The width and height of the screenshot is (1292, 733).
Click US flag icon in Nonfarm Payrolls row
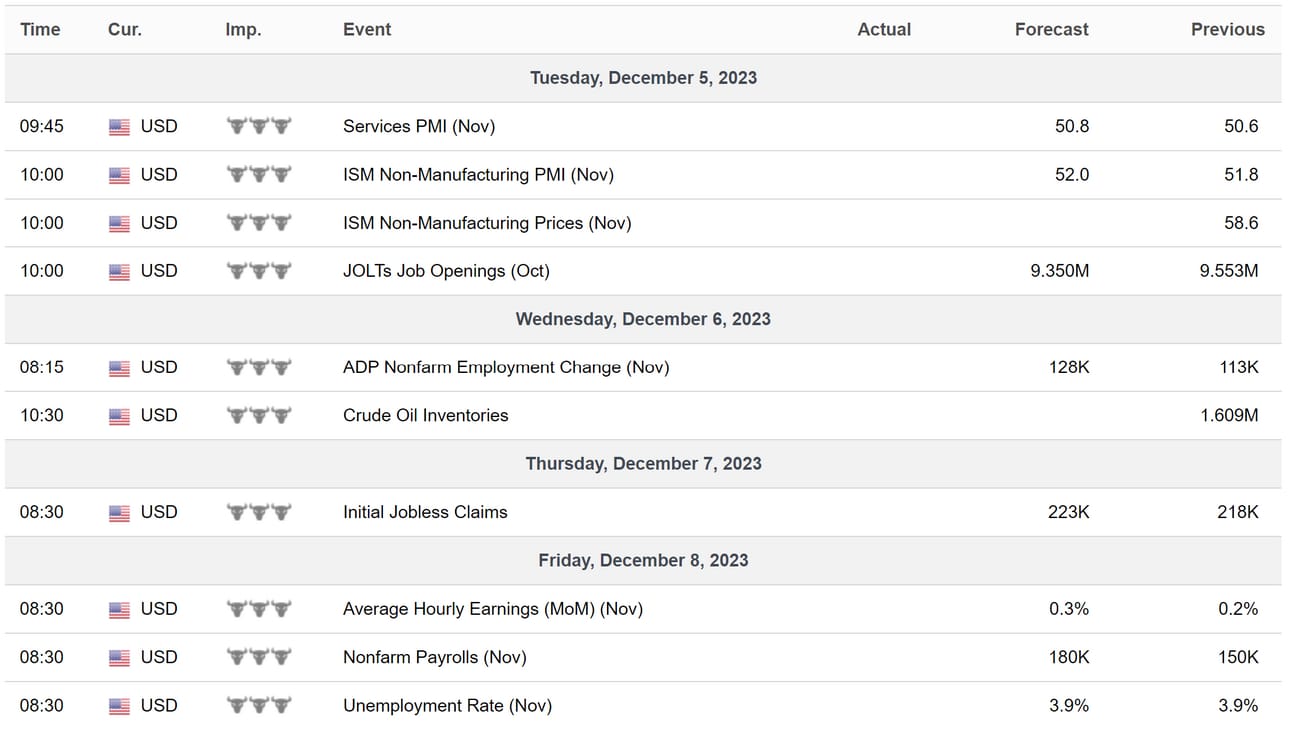coord(119,658)
